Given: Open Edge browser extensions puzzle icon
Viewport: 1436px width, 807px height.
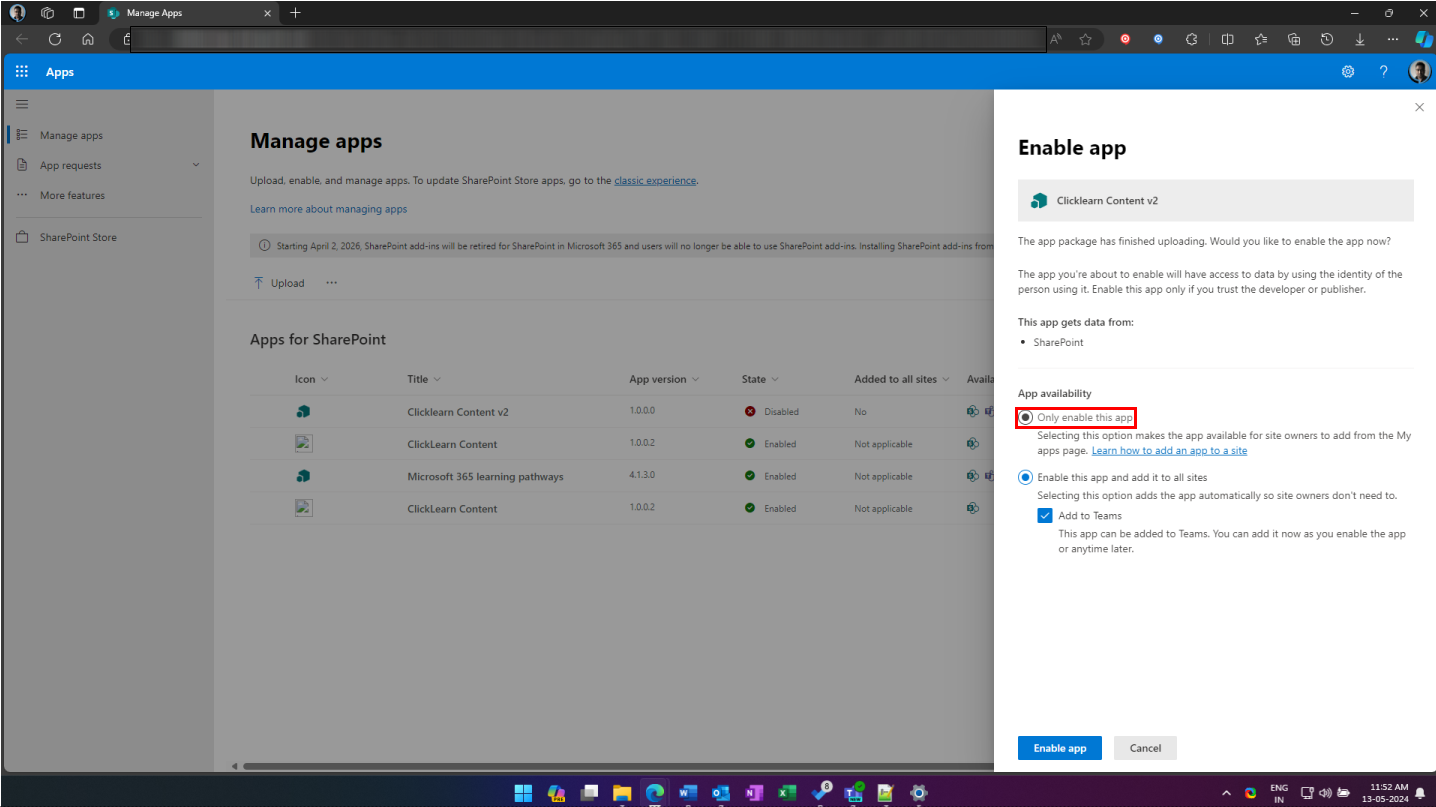Looking at the screenshot, I should (x=1191, y=39).
